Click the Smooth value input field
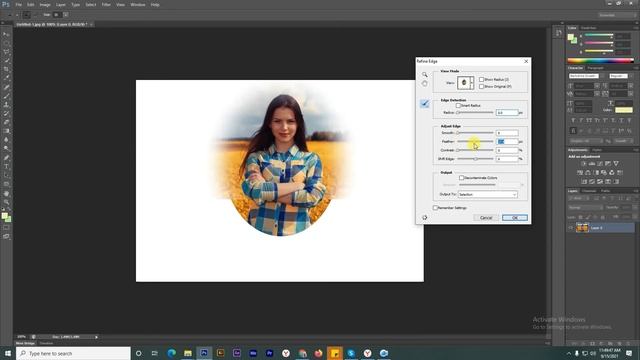 click(x=507, y=133)
